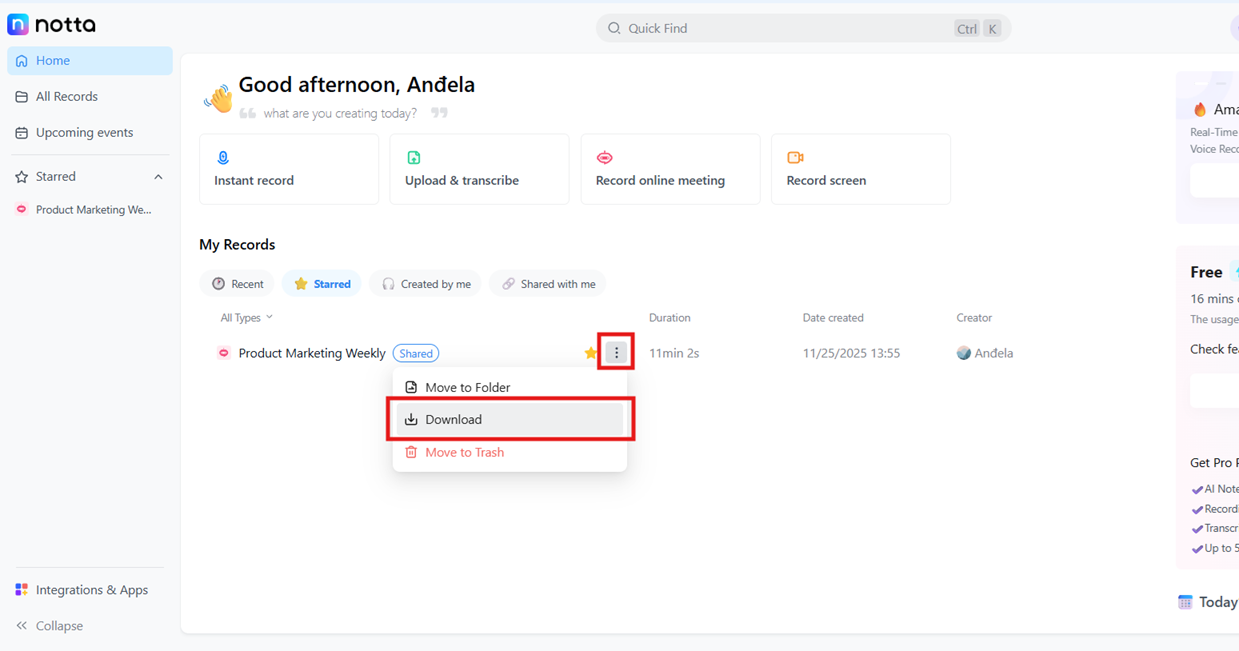Switch to the Recent records tab

click(x=238, y=284)
